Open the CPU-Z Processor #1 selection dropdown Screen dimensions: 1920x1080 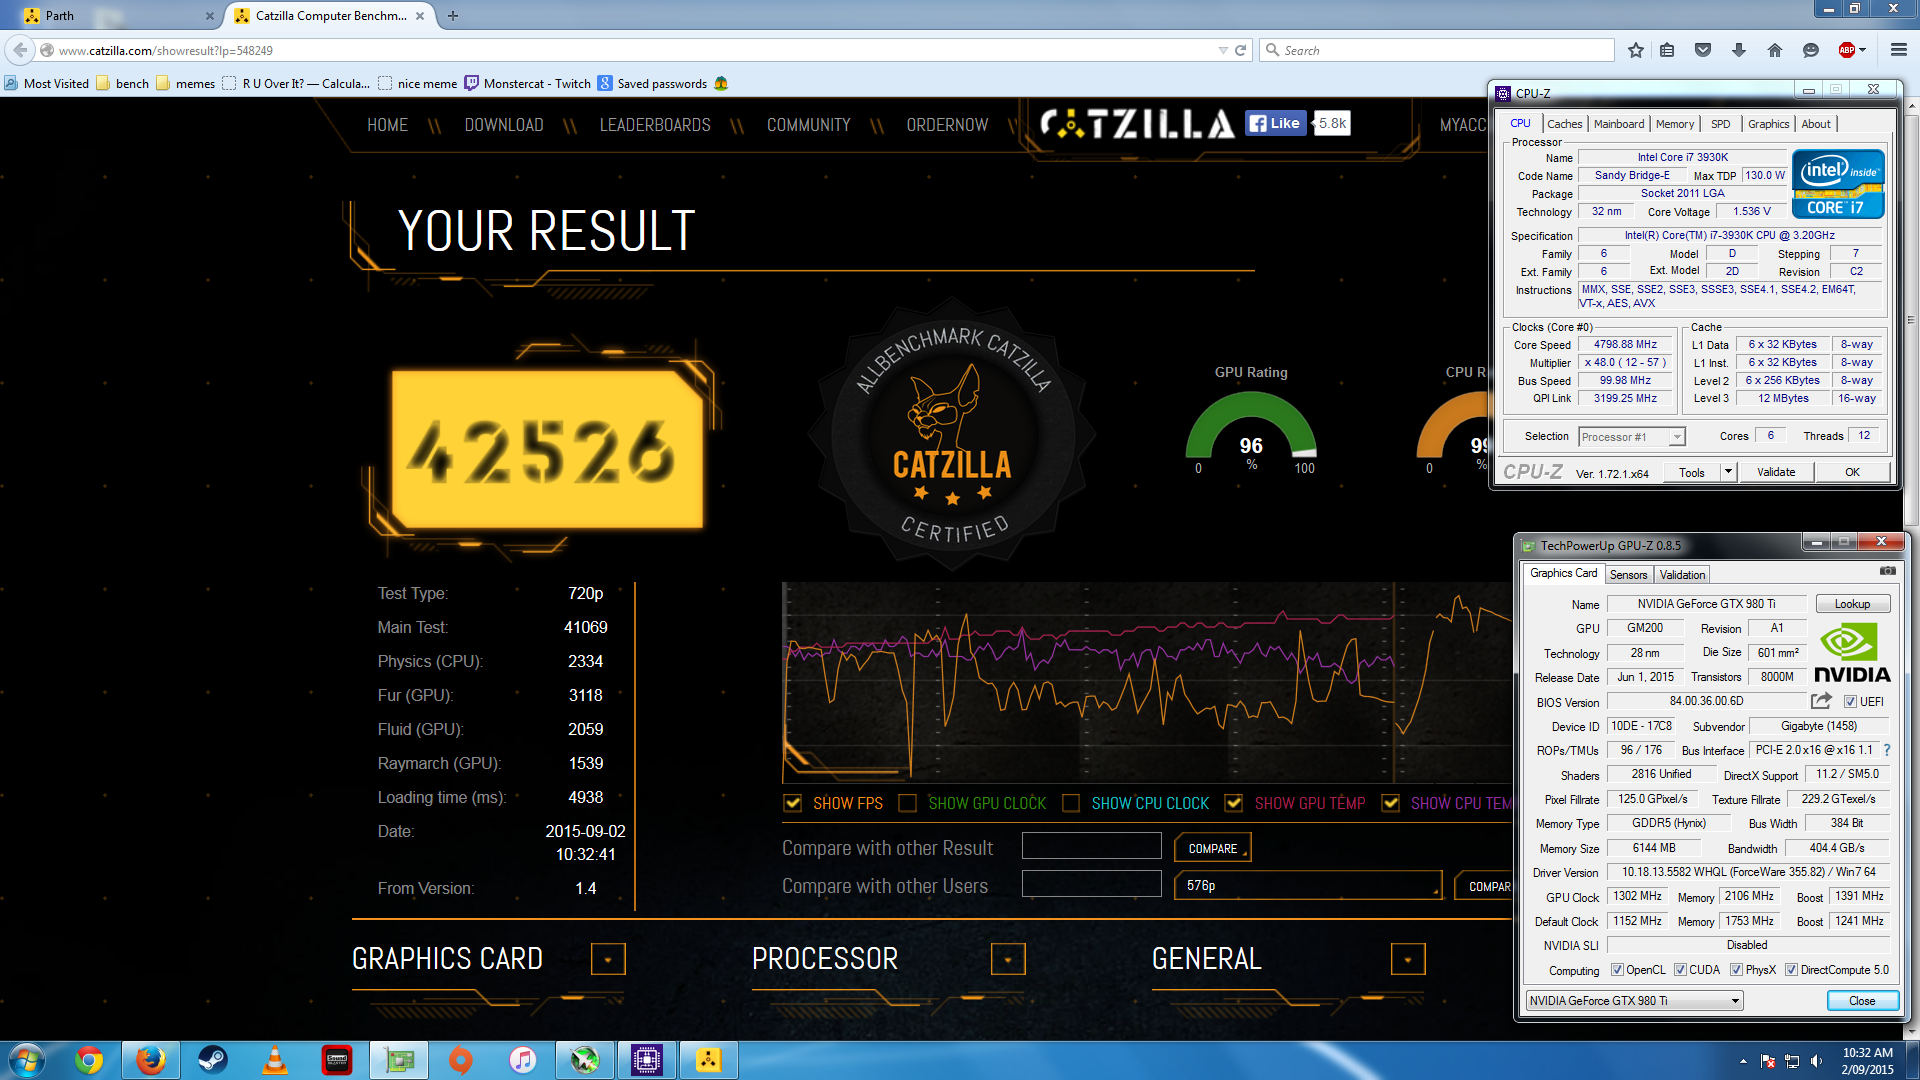tap(1632, 437)
